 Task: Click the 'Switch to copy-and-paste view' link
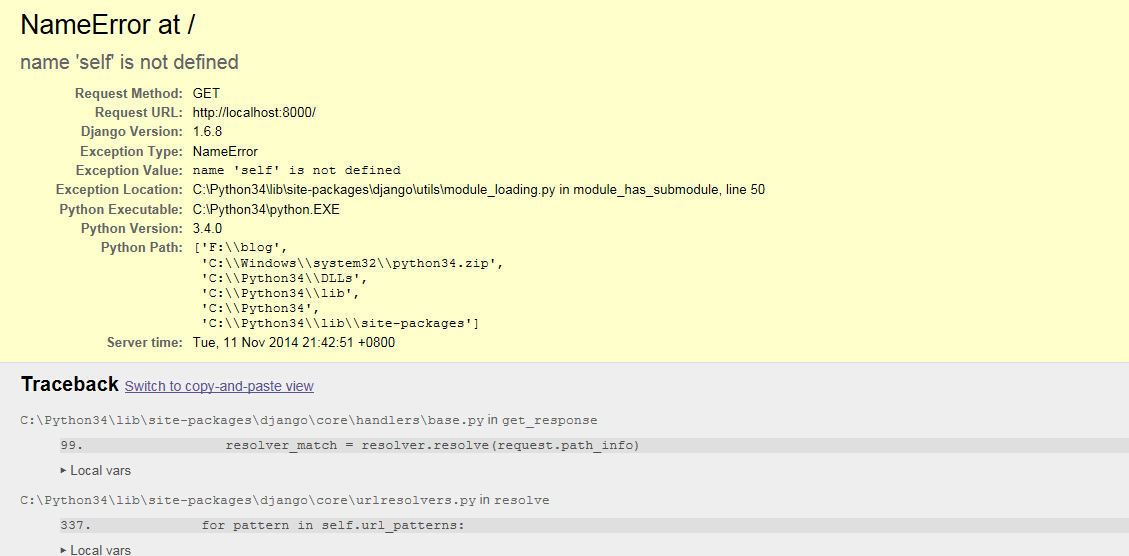pyautogui.click(x=219, y=386)
